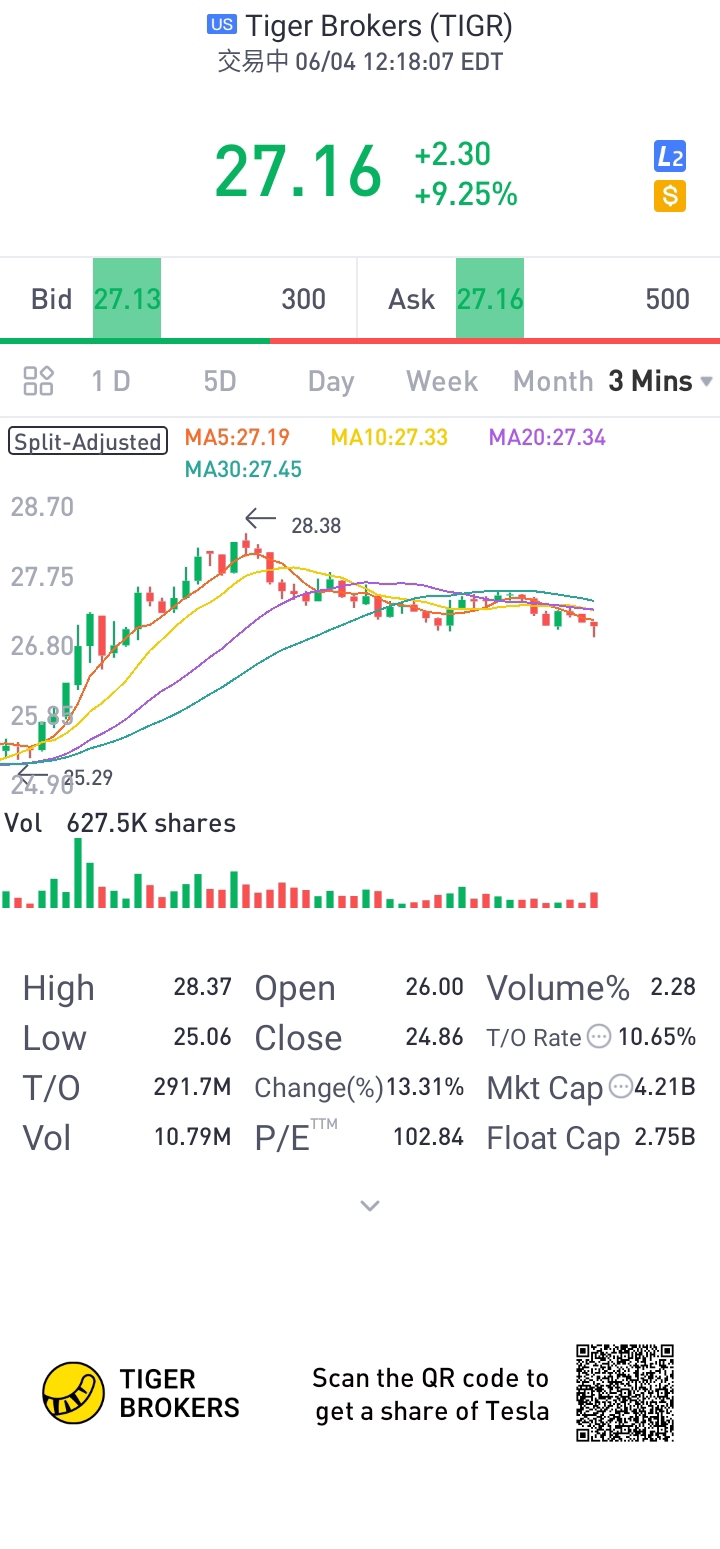This screenshot has width=720, height=1549.
Task: Tap the T/O value 291.7M
Action: point(193,1087)
